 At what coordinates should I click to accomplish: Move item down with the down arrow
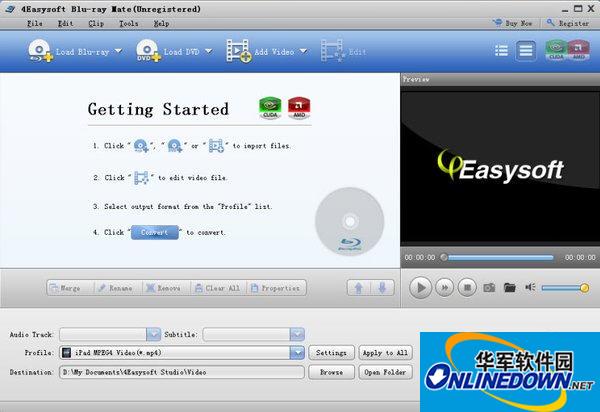(x=382, y=288)
